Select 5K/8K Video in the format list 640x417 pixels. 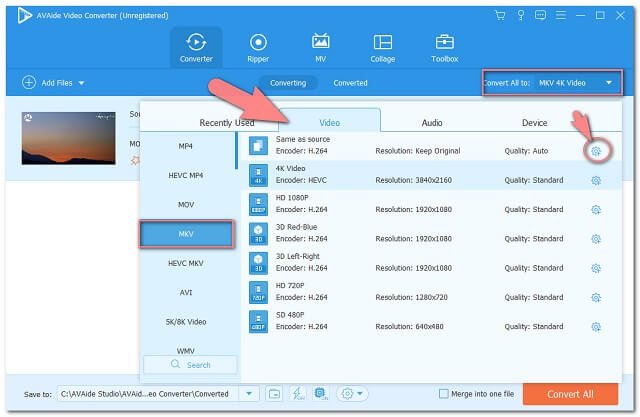pyautogui.click(x=186, y=322)
